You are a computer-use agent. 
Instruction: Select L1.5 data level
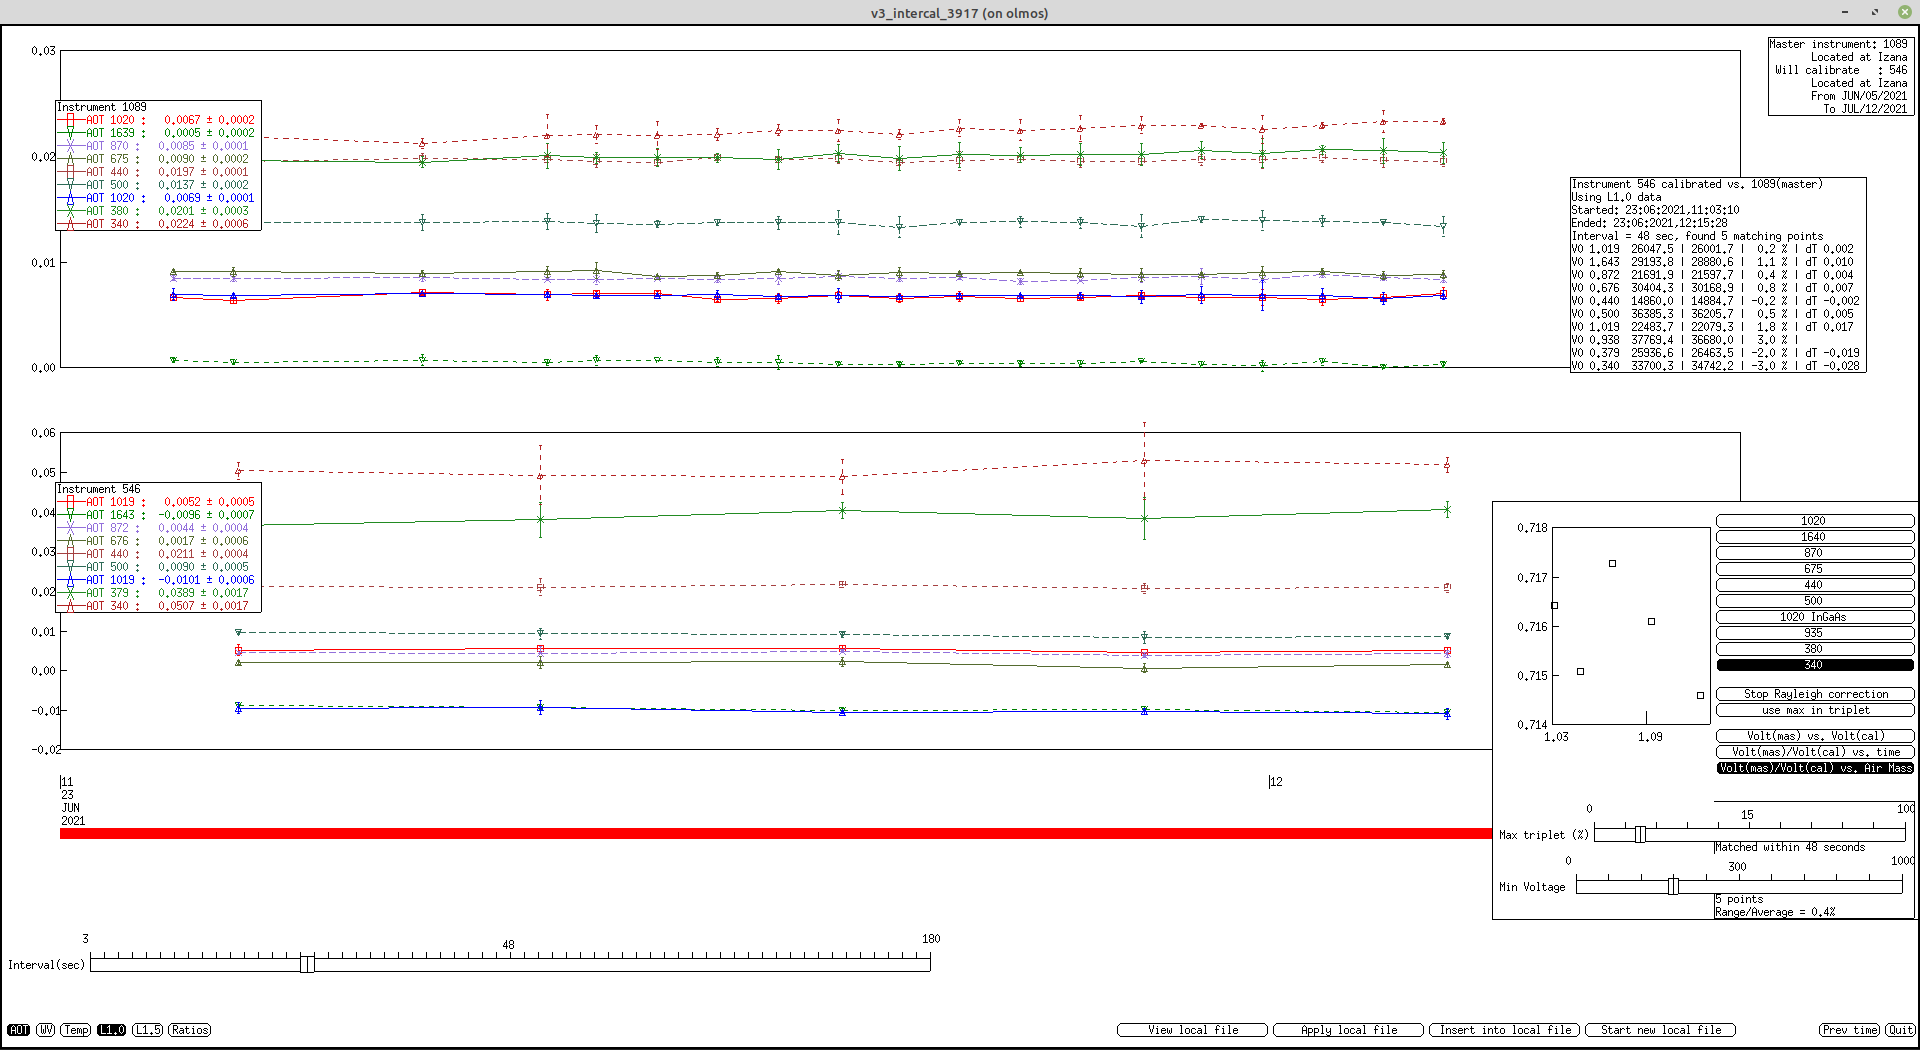click(148, 1030)
